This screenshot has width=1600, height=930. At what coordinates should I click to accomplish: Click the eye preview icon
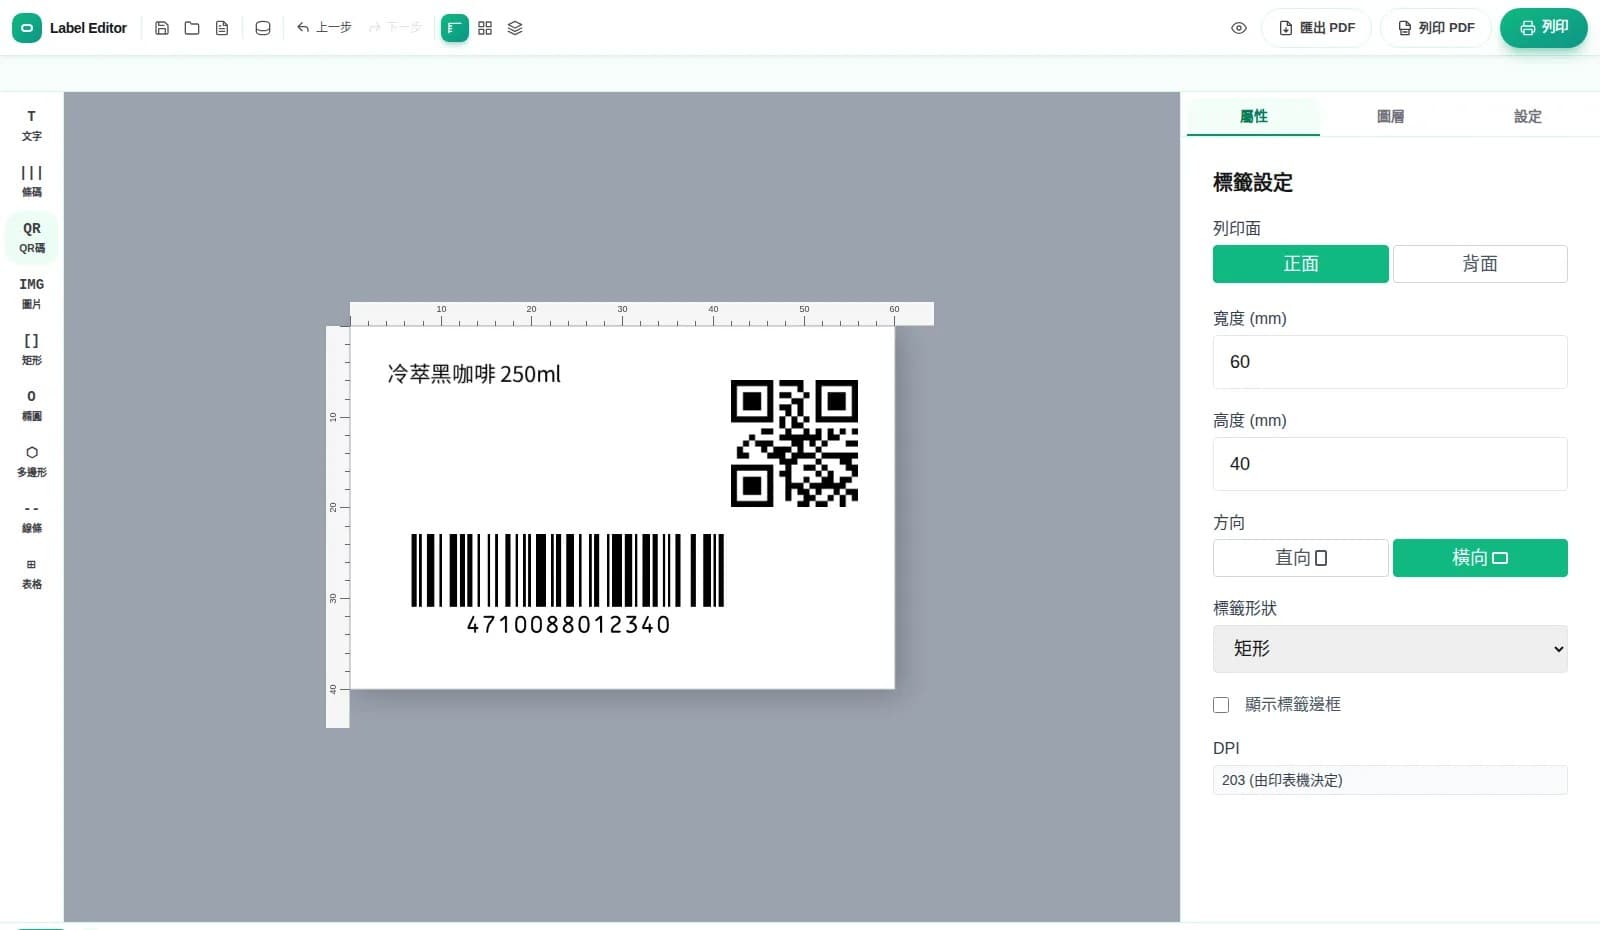click(x=1239, y=28)
